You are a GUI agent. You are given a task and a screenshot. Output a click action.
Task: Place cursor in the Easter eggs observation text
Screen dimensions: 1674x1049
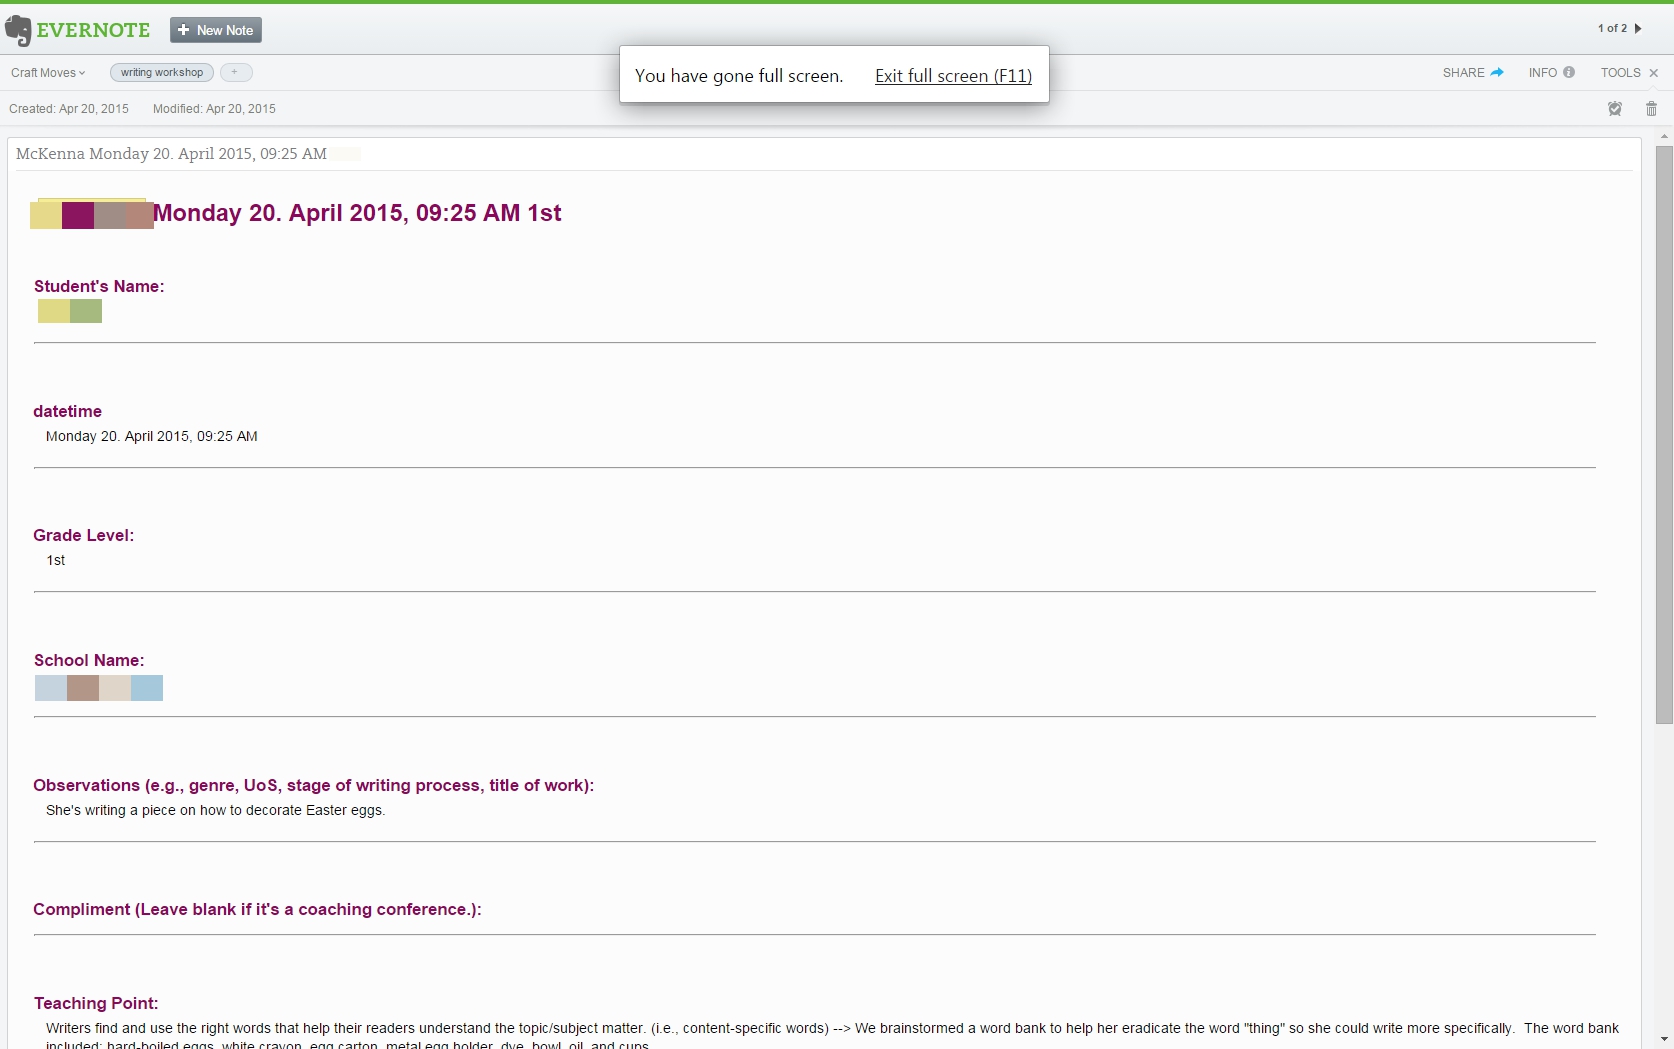point(215,811)
